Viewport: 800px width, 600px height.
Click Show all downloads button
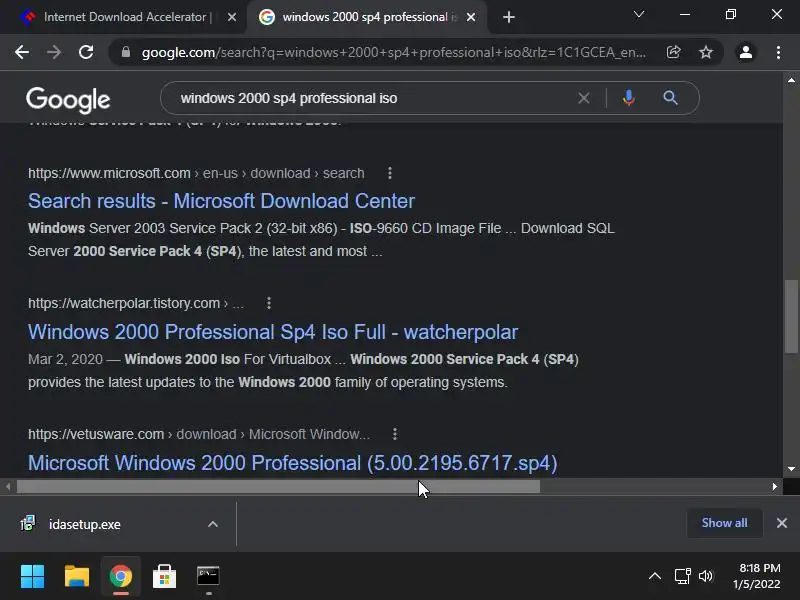coord(724,523)
